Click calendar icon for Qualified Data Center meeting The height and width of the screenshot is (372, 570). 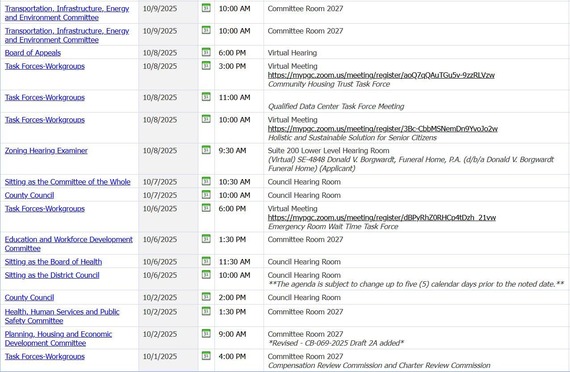206,97
